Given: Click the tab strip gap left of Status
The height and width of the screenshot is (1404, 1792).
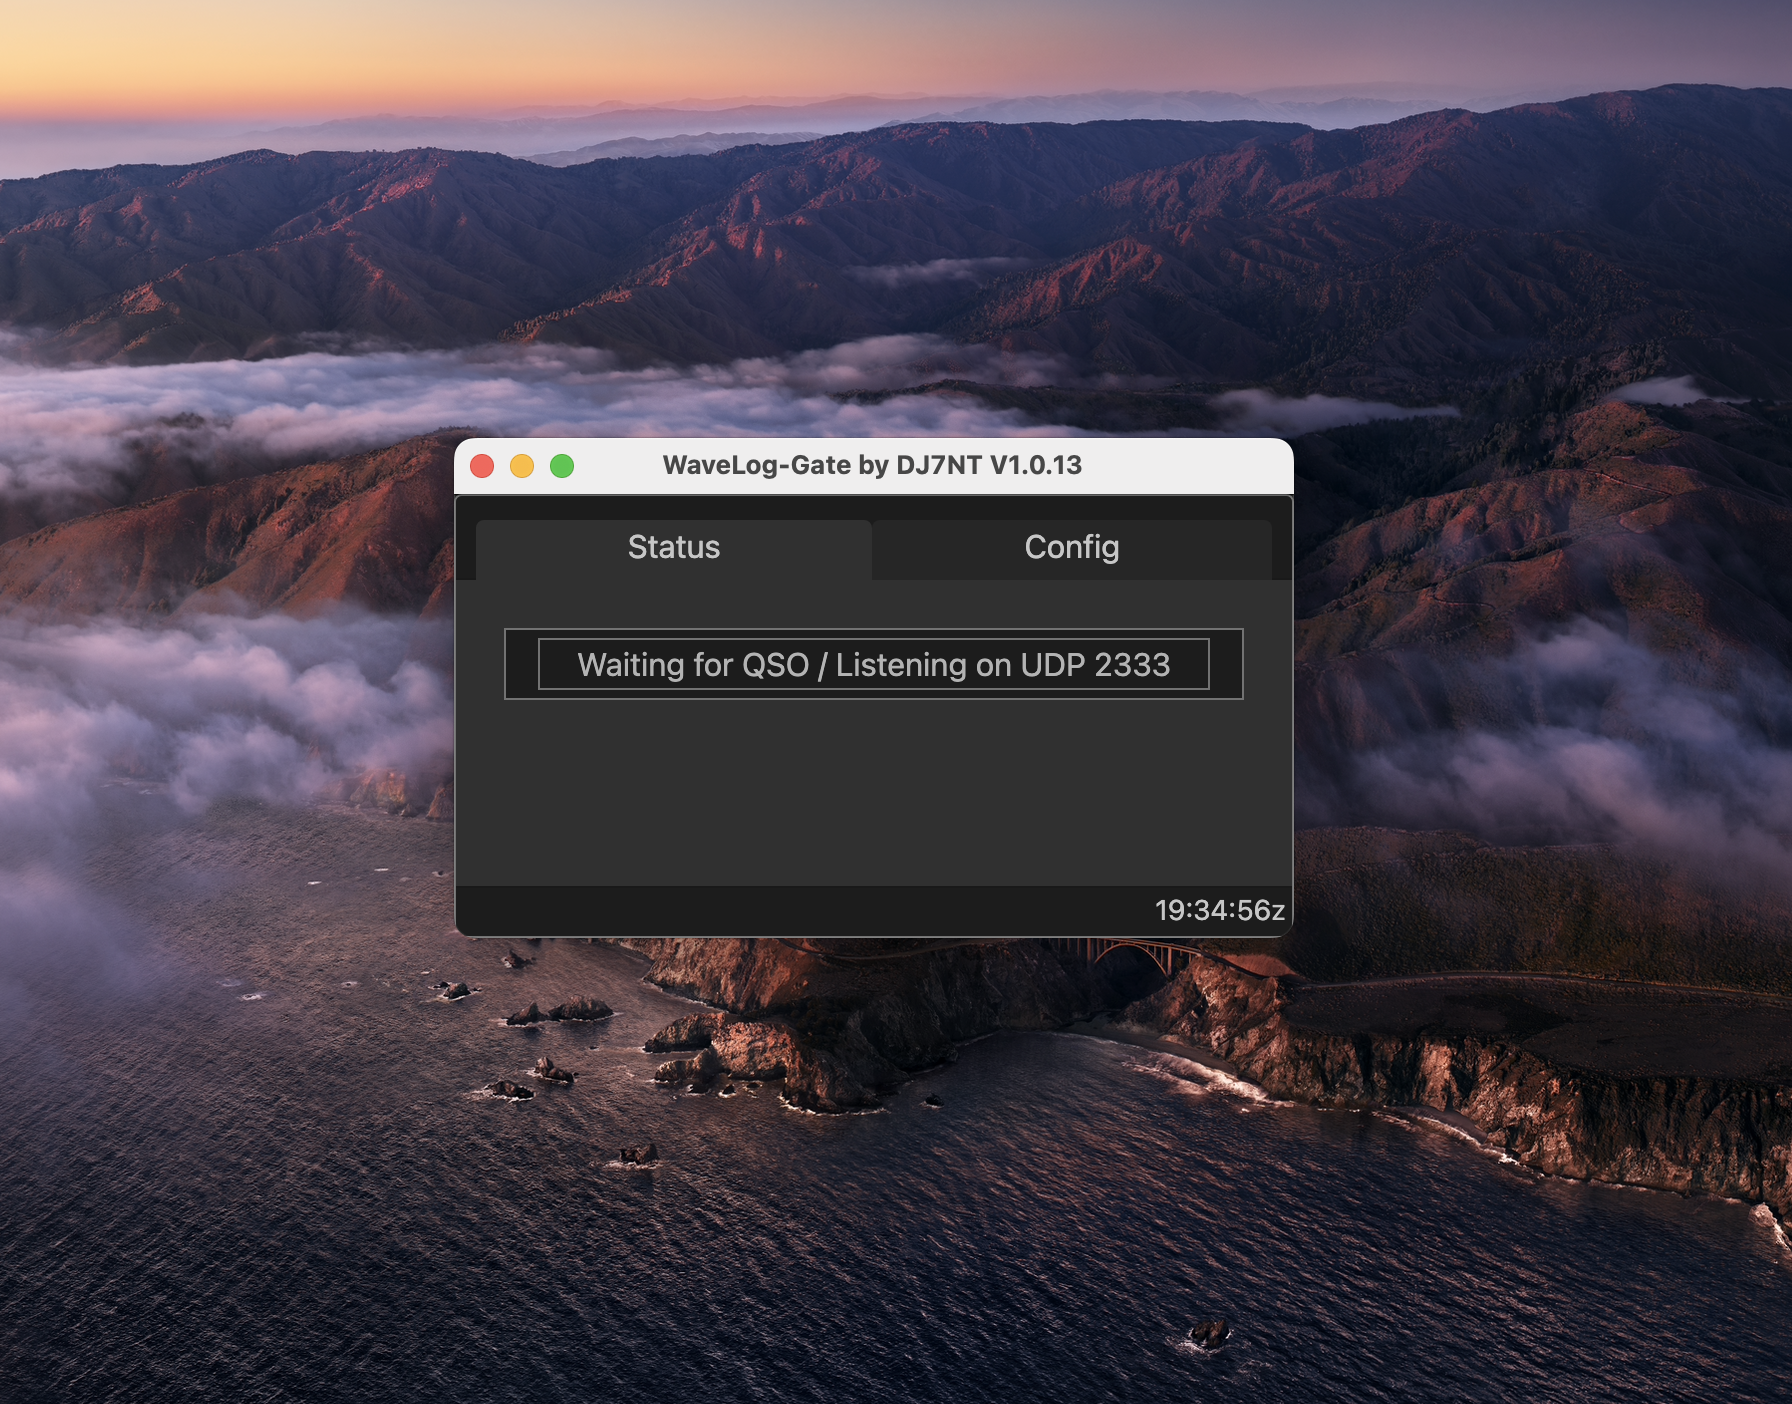Looking at the screenshot, I should [x=465, y=548].
